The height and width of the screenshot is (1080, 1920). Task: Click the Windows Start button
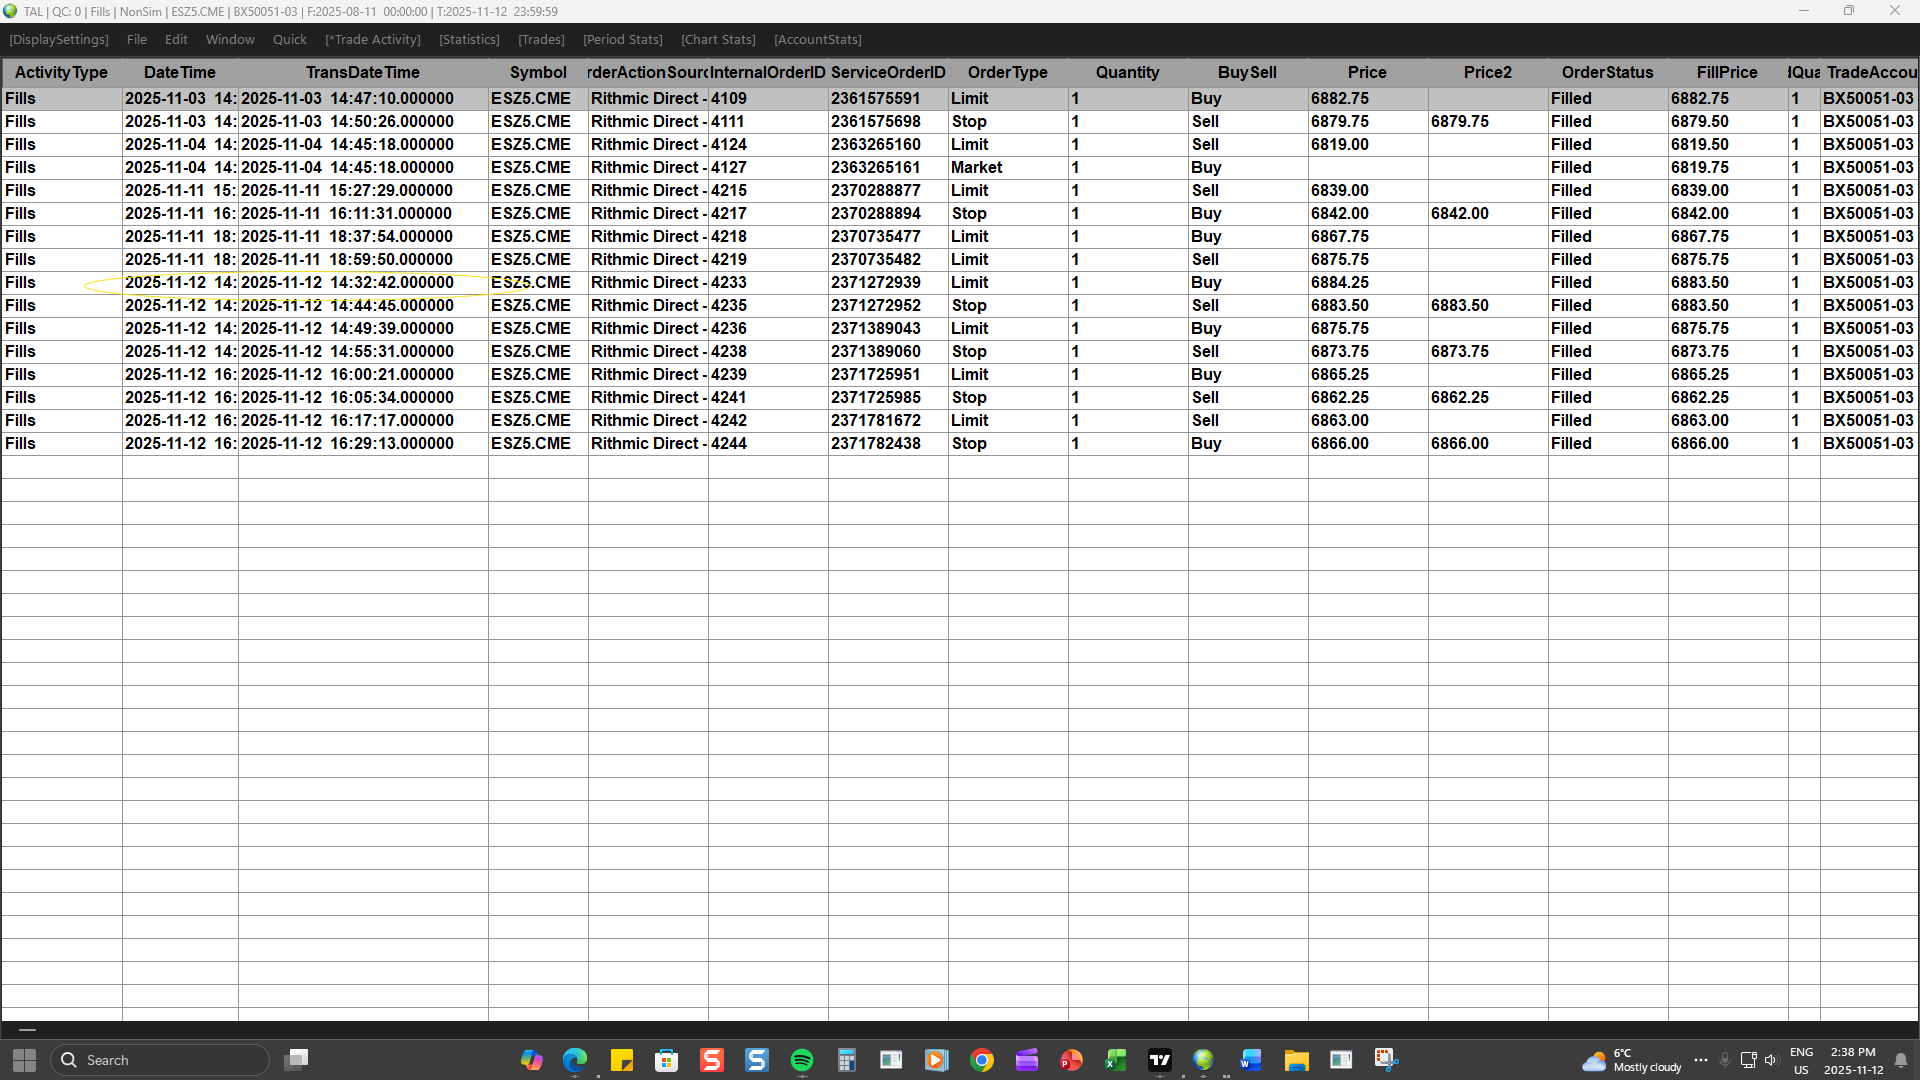click(x=24, y=1060)
